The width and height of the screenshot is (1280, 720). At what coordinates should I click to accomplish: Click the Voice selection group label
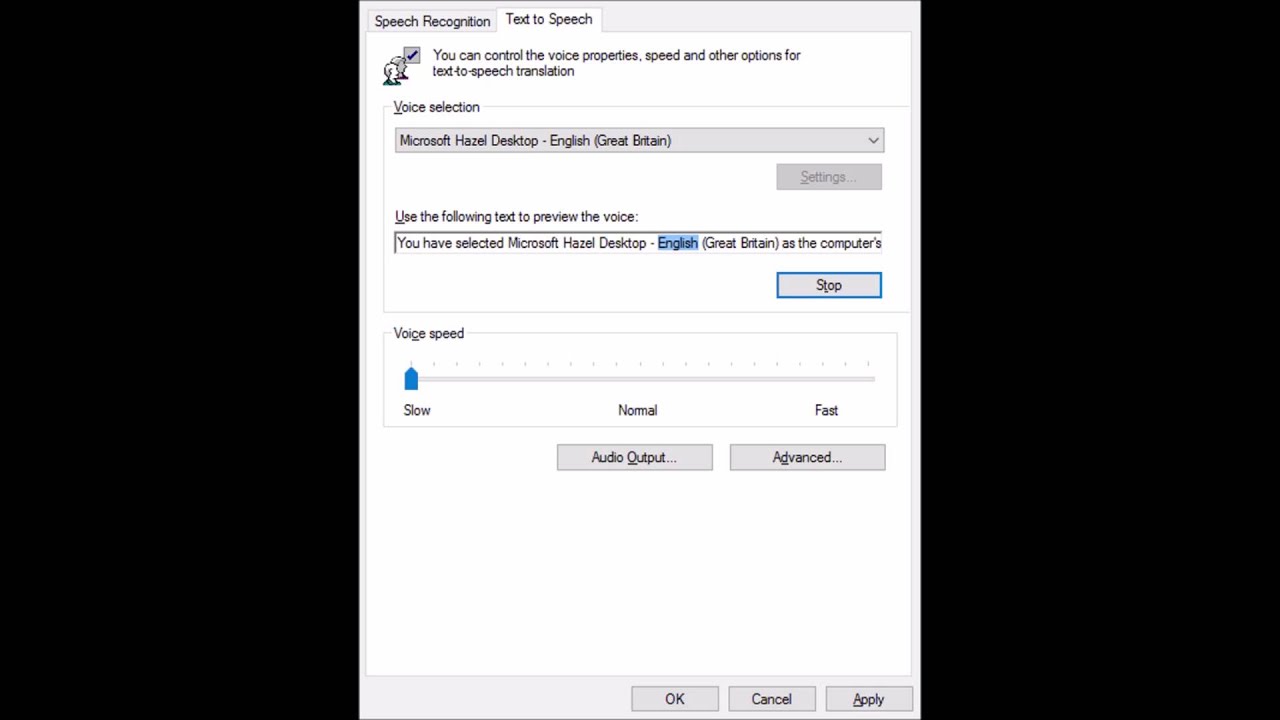click(x=436, y=107)
